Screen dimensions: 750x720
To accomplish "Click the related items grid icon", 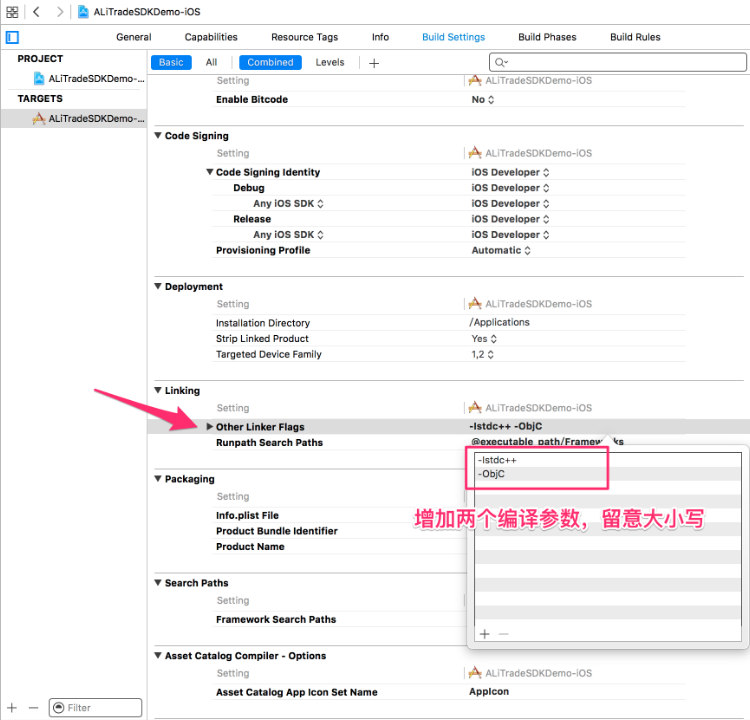I will point(12,11).
